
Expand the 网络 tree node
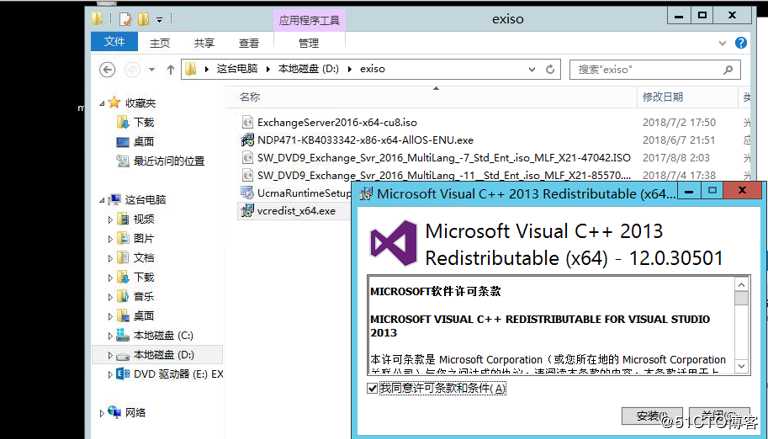click(101, 413)
